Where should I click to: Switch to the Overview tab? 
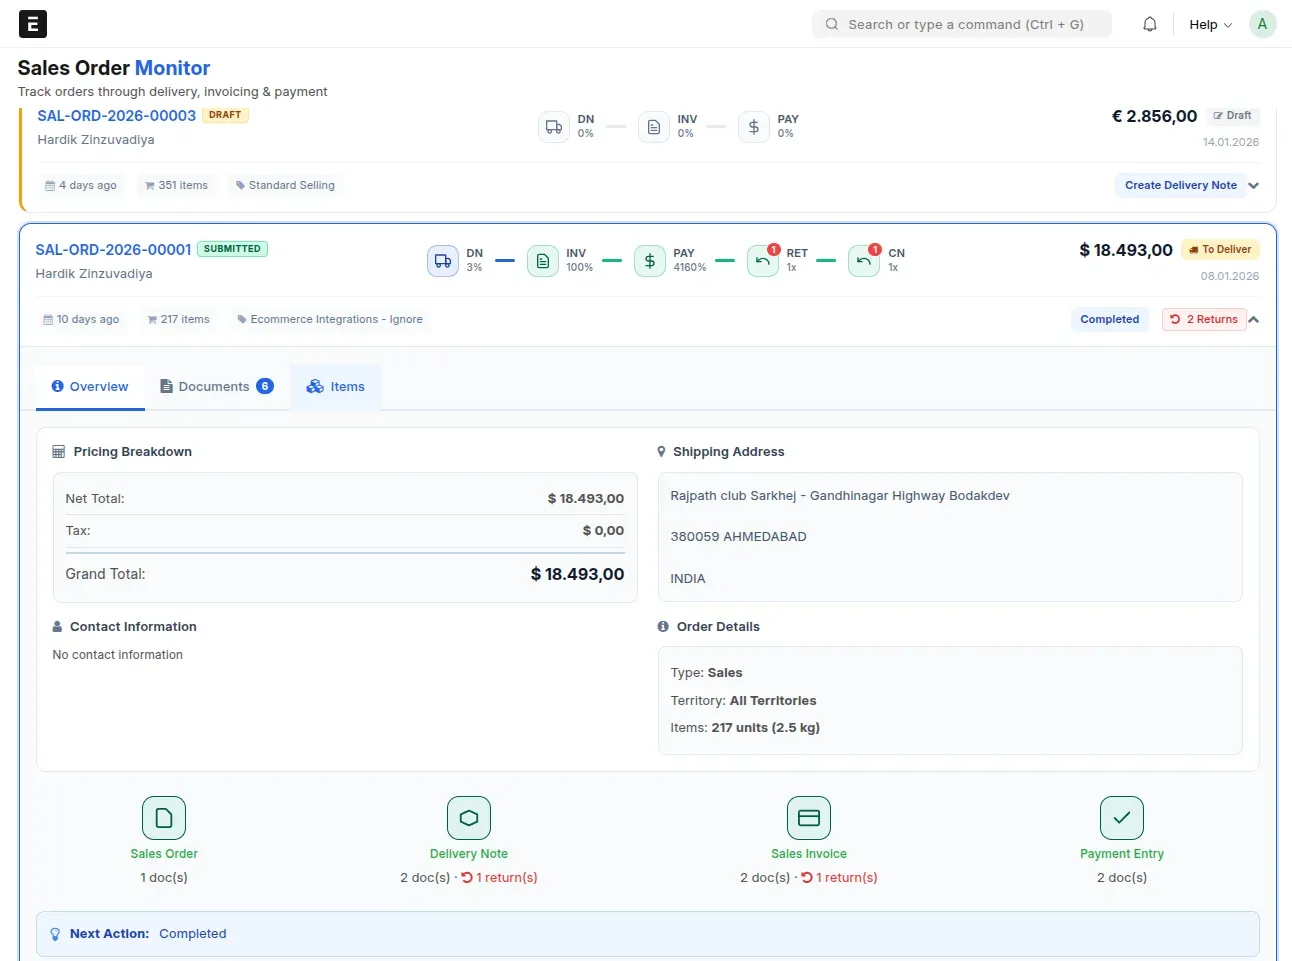90,387
